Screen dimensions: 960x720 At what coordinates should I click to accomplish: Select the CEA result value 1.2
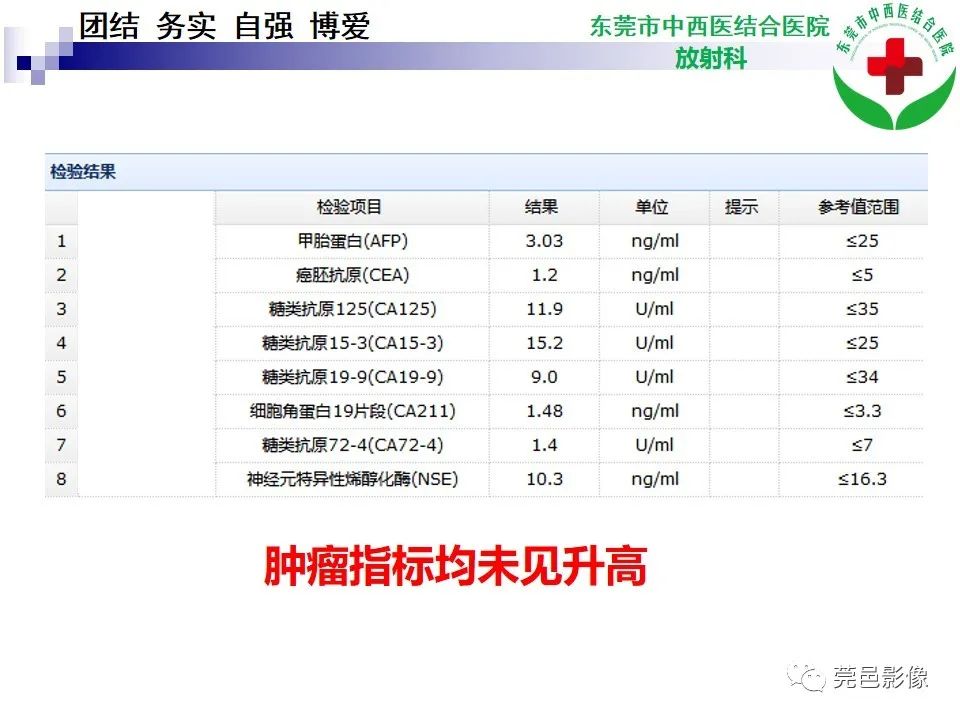click(544, 275)
